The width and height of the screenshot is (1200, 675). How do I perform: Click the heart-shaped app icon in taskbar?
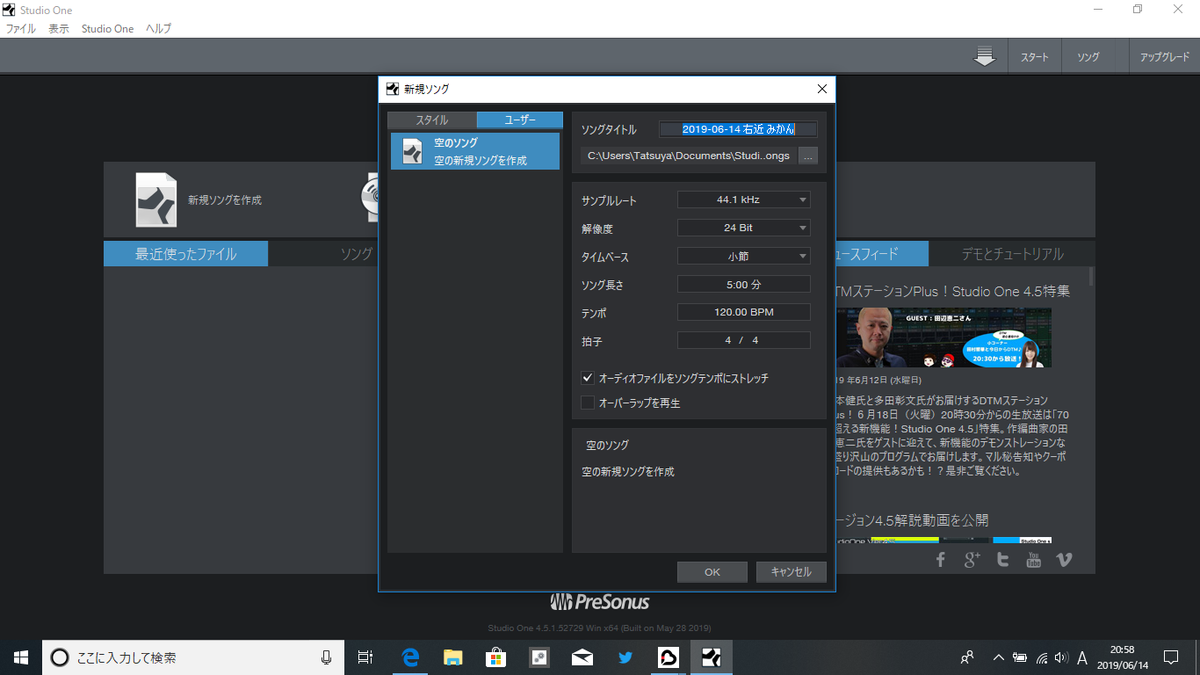(x=669, y=657)
